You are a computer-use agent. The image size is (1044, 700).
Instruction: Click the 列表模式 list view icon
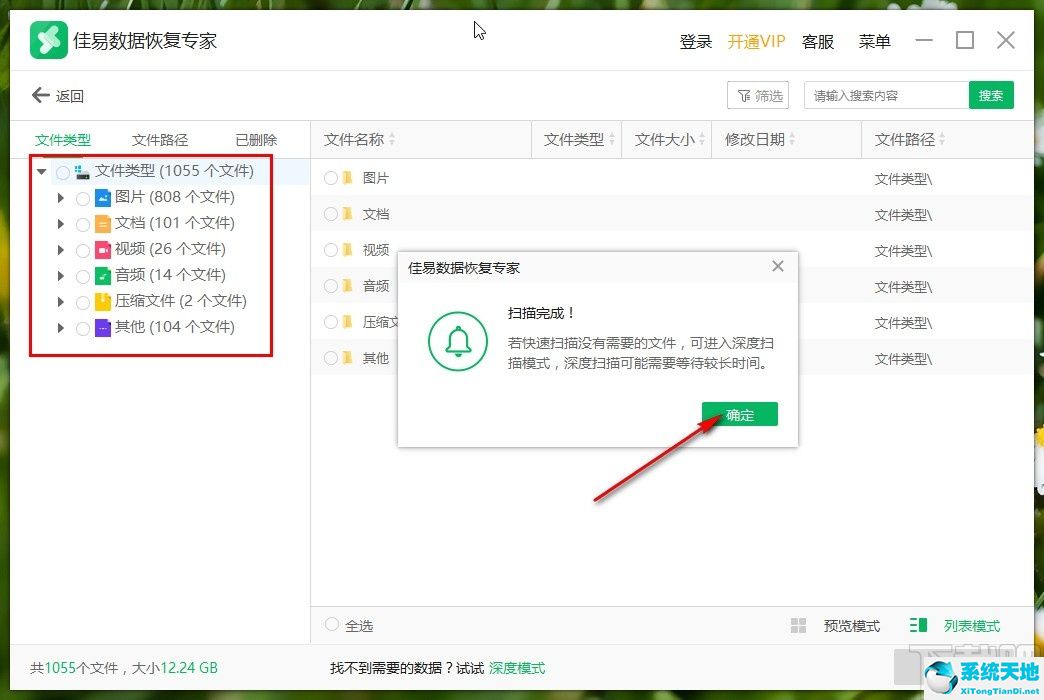918,625
